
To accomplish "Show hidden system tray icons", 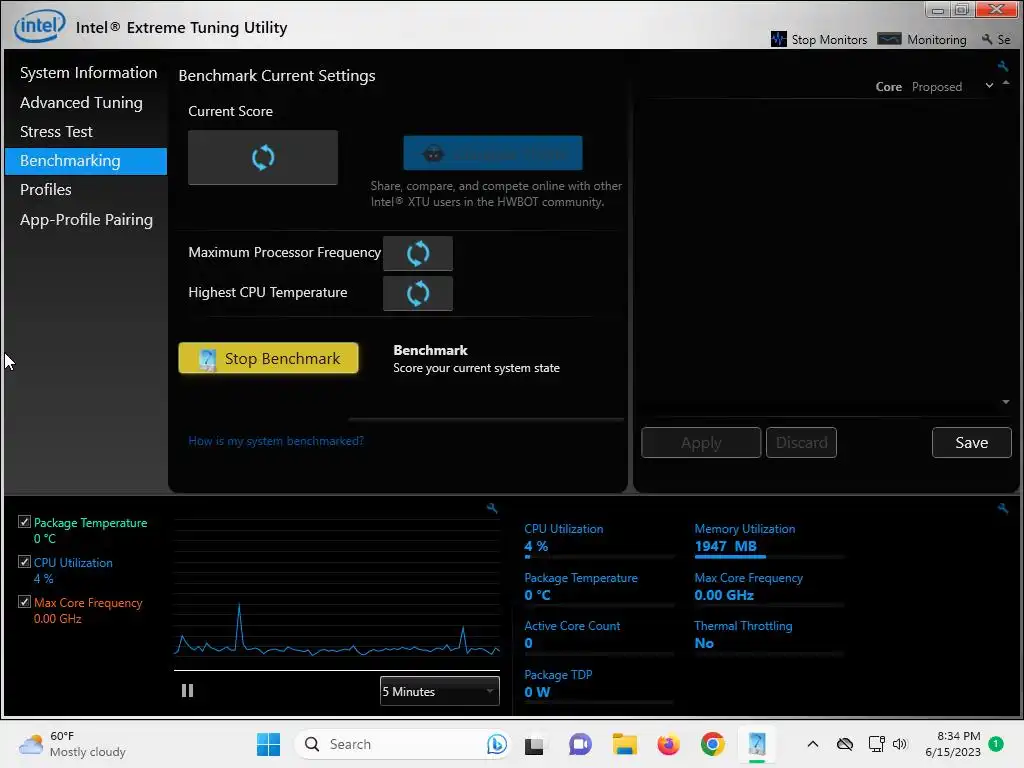I will tap(812, 744).
